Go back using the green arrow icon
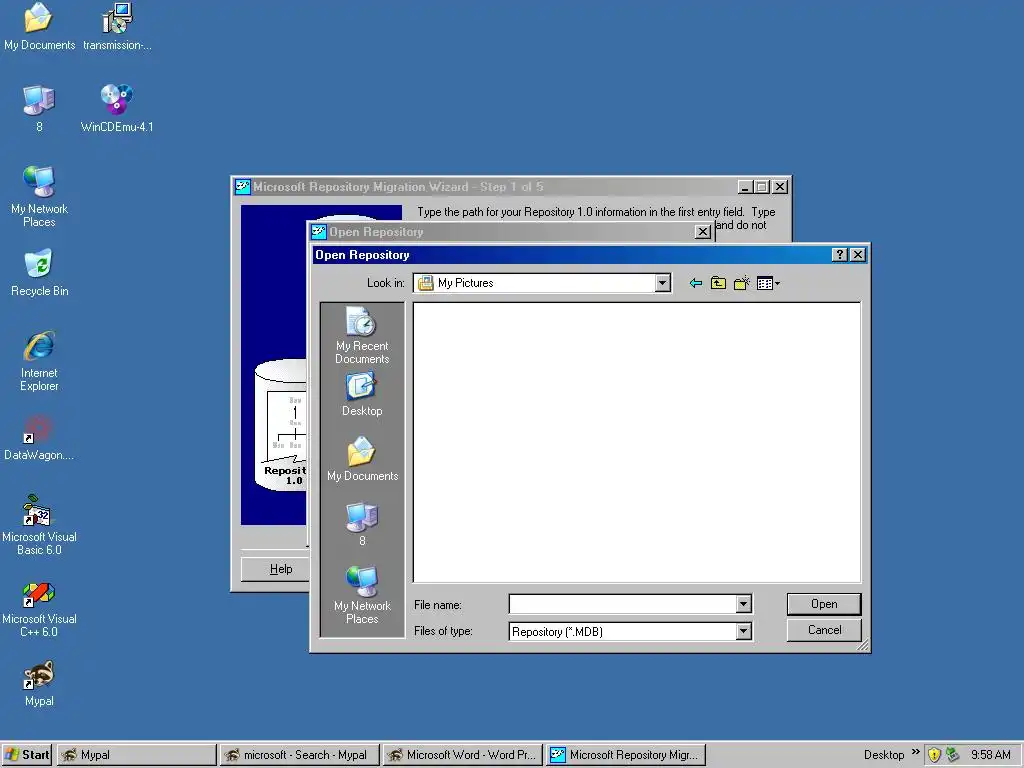The width and height of the screenshot is (1024, 768). (696, 283)
